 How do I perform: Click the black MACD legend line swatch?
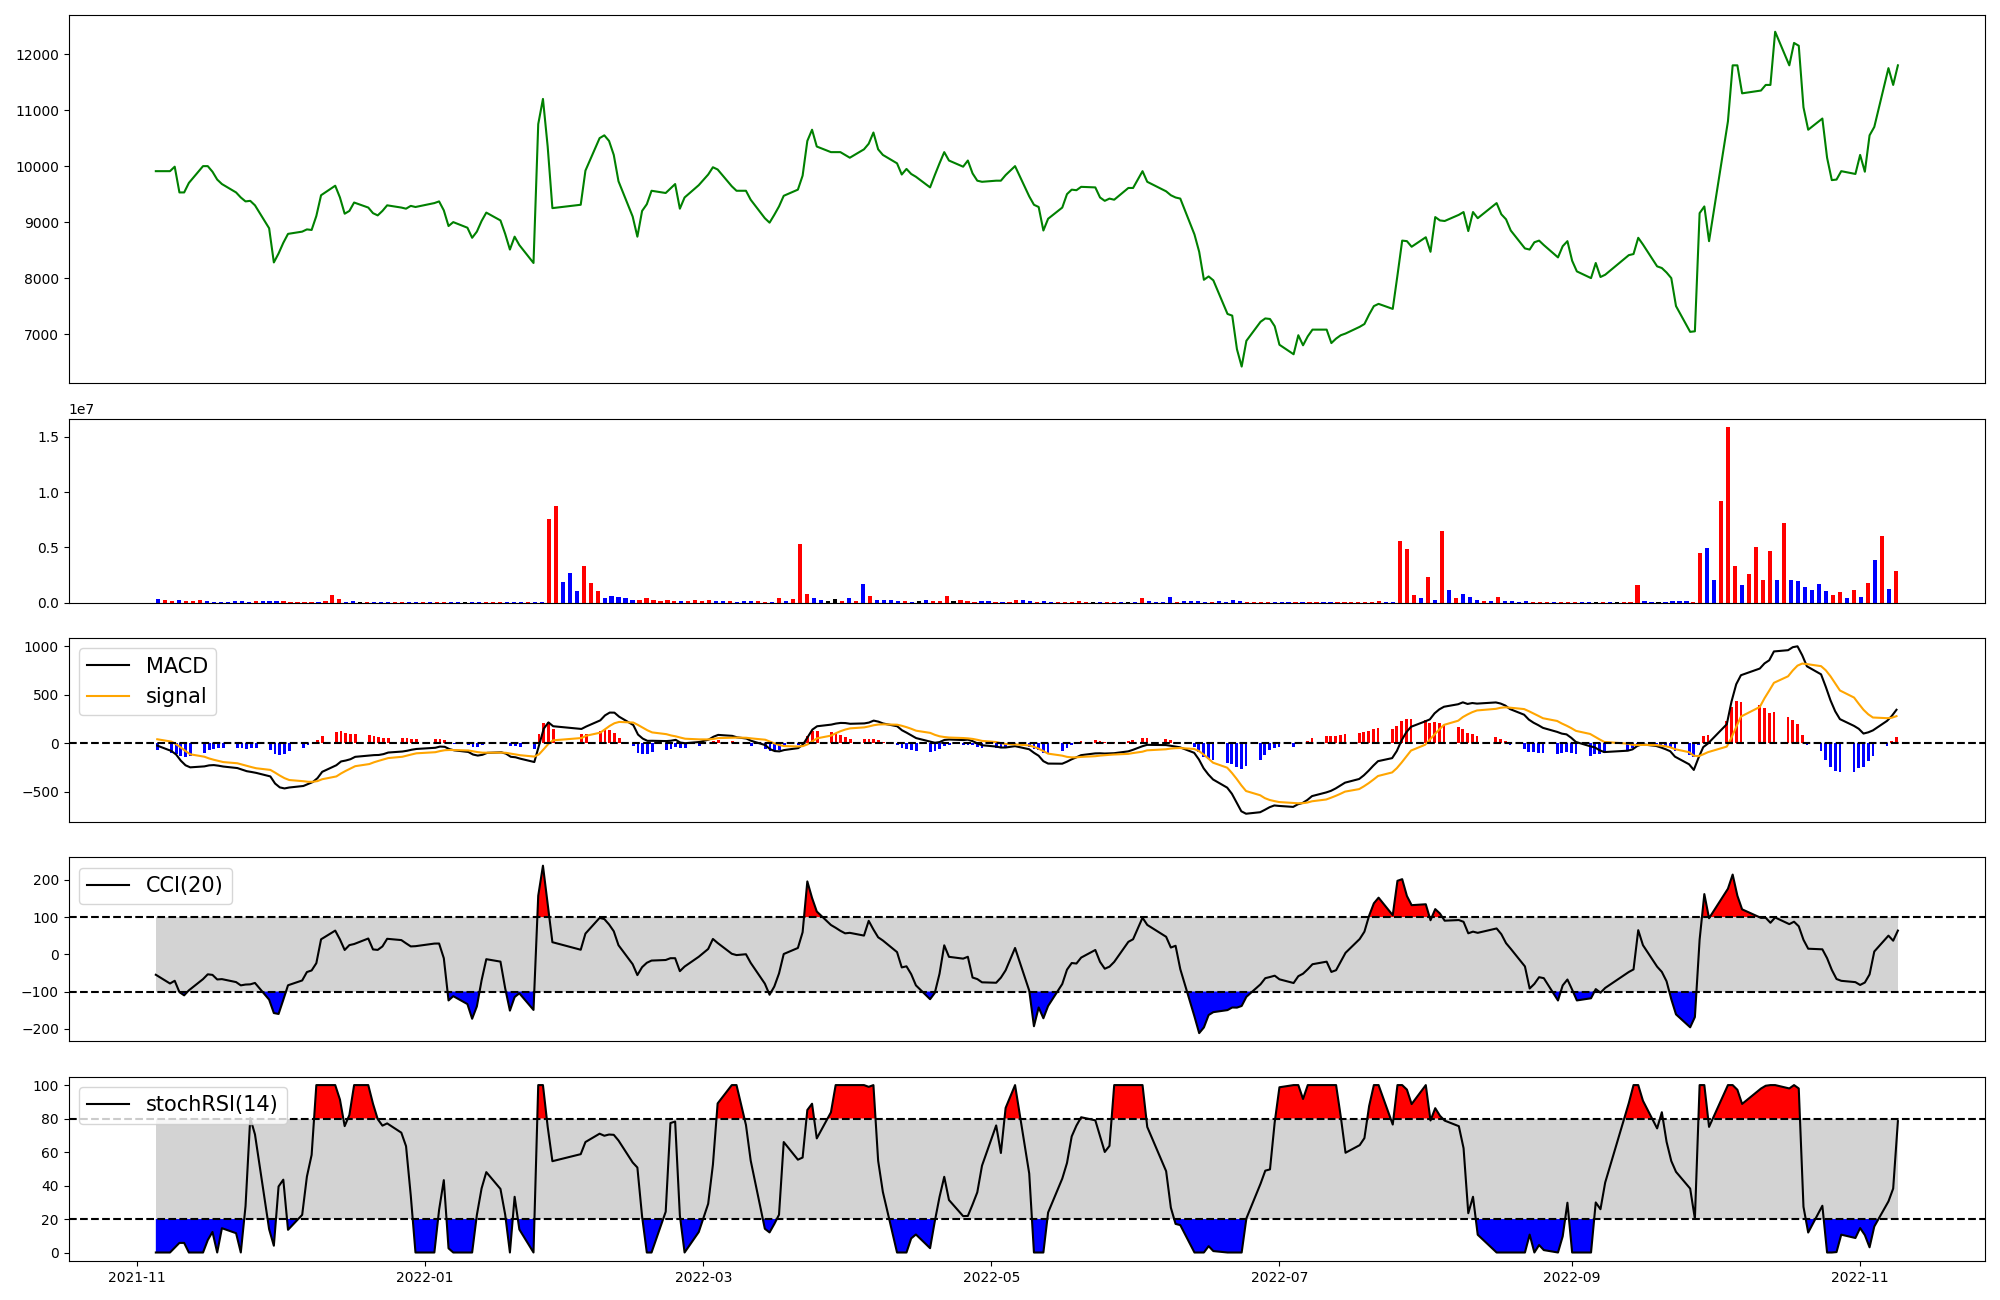click(x=108, y=666)
